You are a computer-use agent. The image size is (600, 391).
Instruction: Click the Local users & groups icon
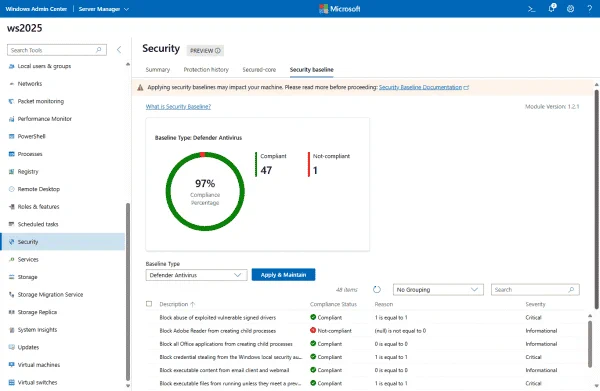click(x=11, y=66)
